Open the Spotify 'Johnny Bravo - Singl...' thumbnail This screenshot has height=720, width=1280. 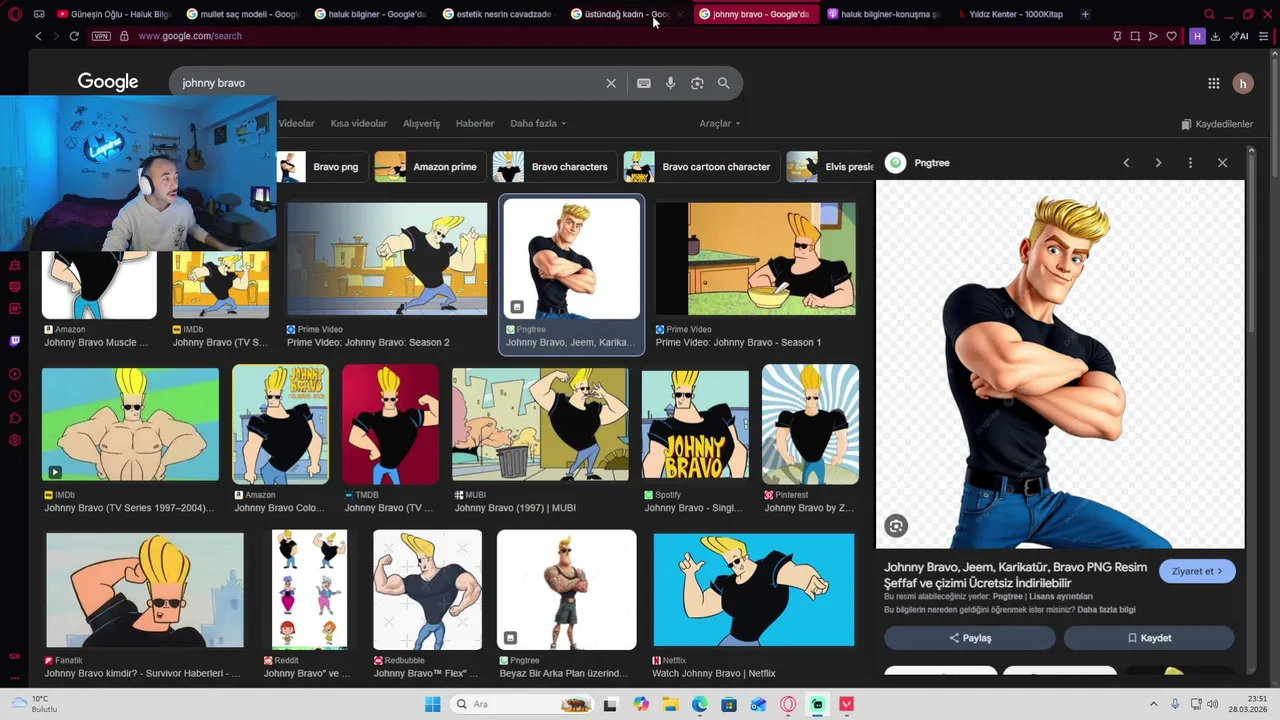point(695,425)
